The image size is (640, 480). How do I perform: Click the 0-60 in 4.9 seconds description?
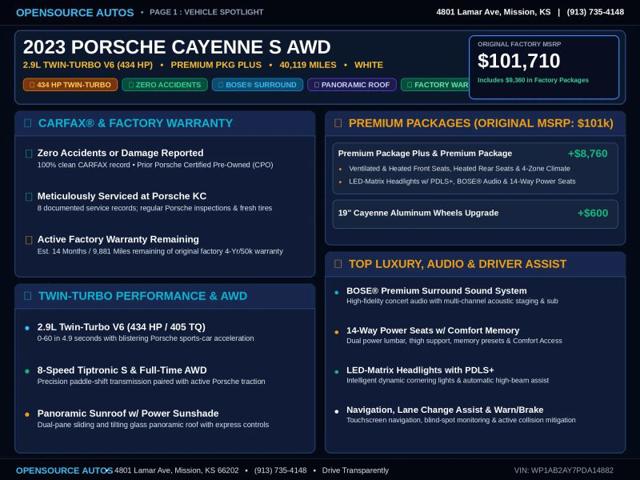tap(145, 338)
